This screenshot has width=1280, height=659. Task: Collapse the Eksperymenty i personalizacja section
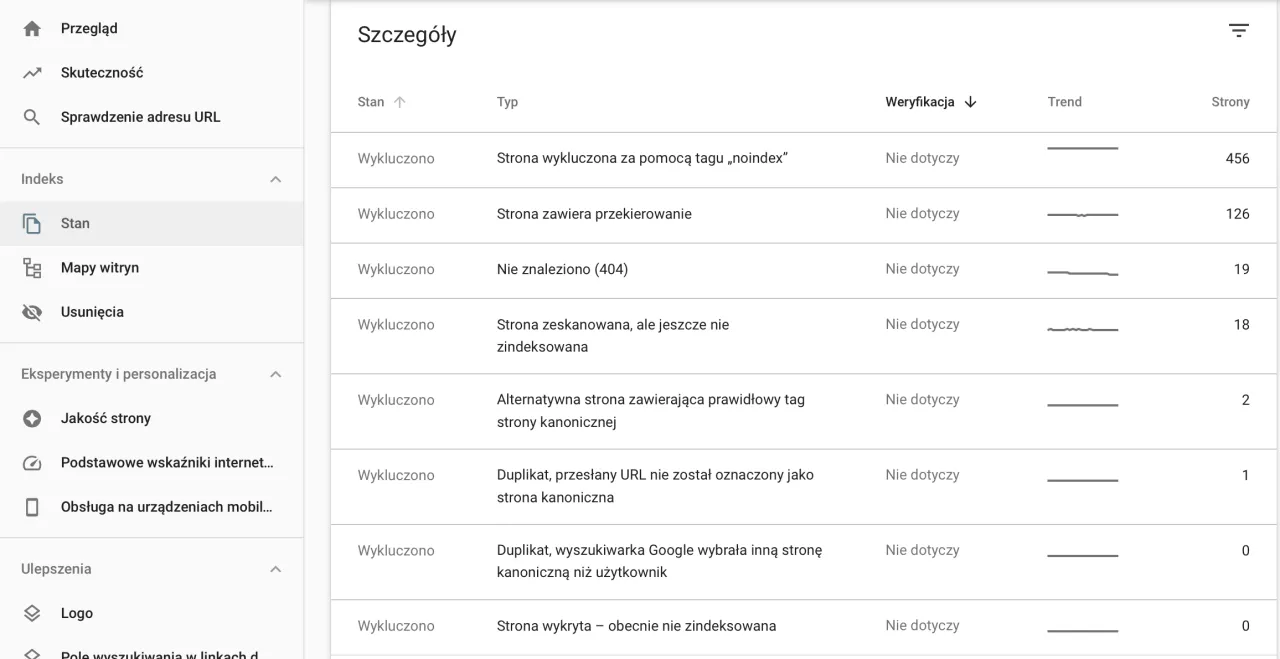point(275,373)
